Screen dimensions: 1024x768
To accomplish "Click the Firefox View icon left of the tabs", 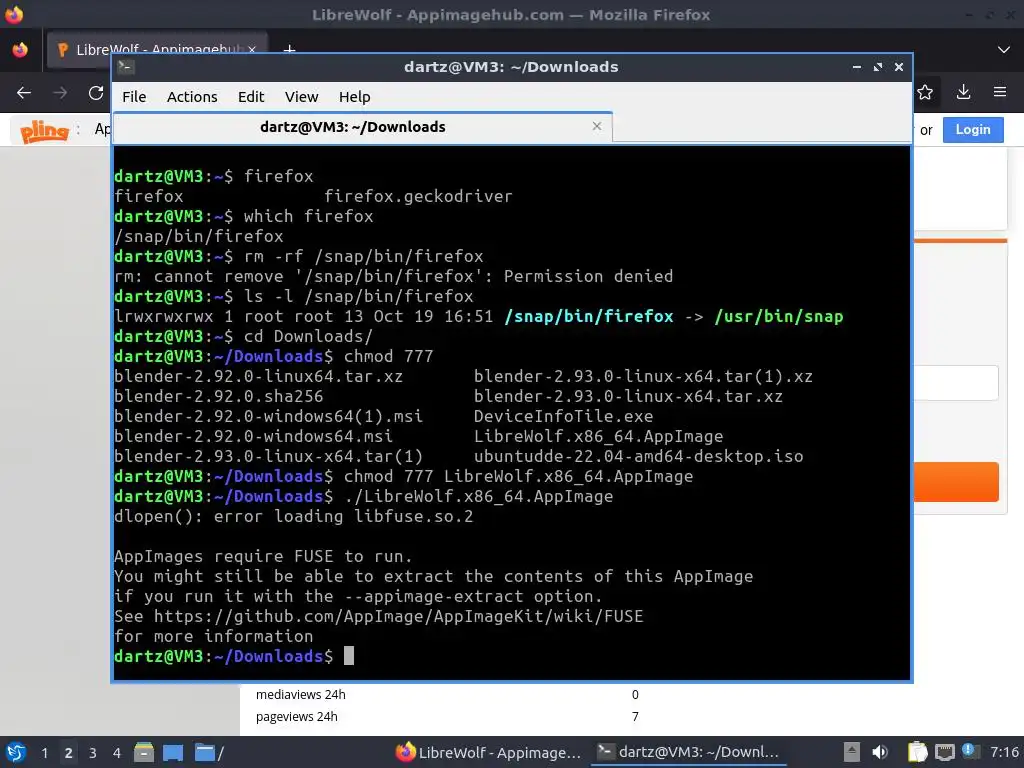I will click(x=20, y=50).
